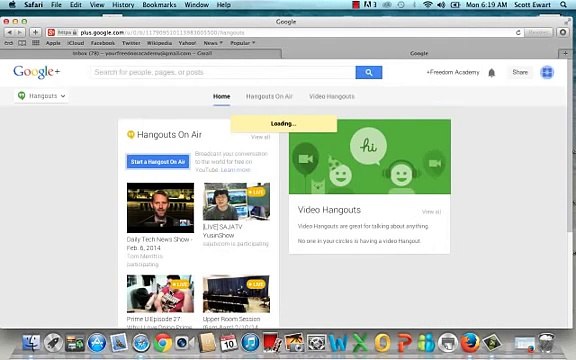Click the plus add bookmark button
The height and width of the screenshot is (360, 576).
click(x=35, y=32)
